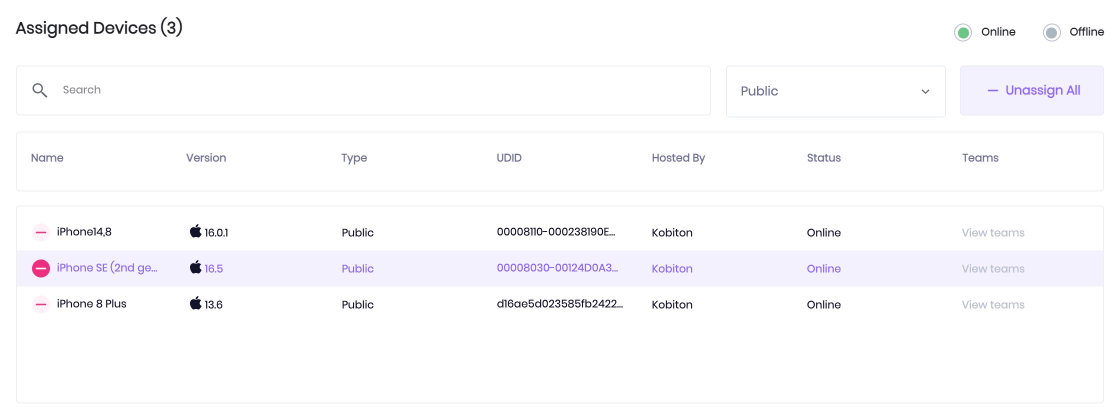Image resolution: width=1120 pixels, height=407 pixels.
Task: Click the Unassign All button
Action: [1032, 91]
